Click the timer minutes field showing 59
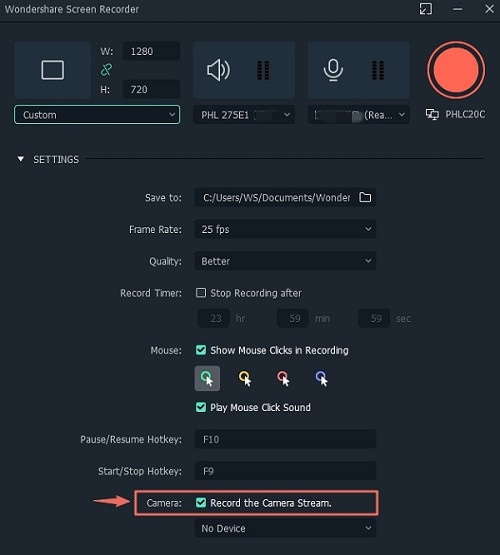Viewport: 500px width, 555px height. 293,318
